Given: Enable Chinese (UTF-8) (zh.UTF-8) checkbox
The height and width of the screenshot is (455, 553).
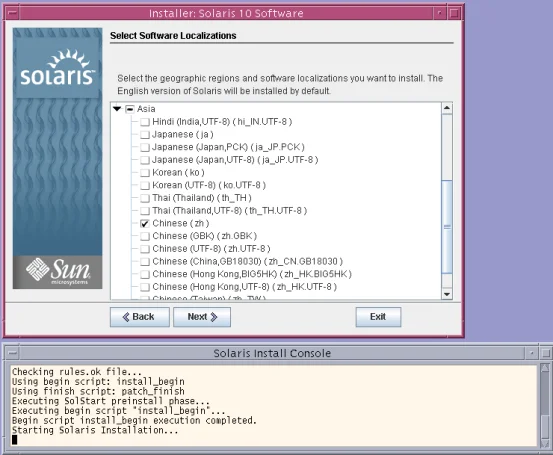Looking at the screenshot, I should pos(145,249).
